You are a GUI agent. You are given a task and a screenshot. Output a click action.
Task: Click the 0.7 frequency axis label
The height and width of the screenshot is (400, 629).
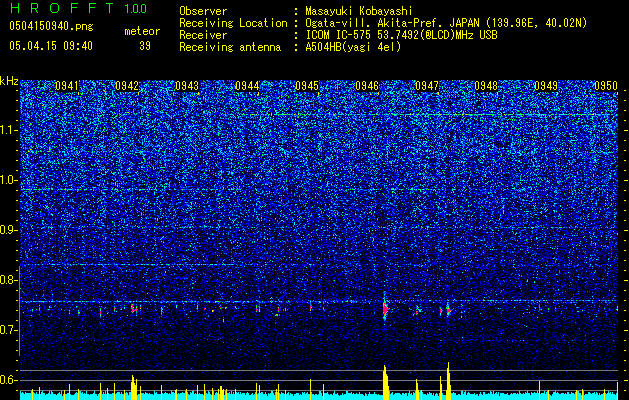[8, 330]
